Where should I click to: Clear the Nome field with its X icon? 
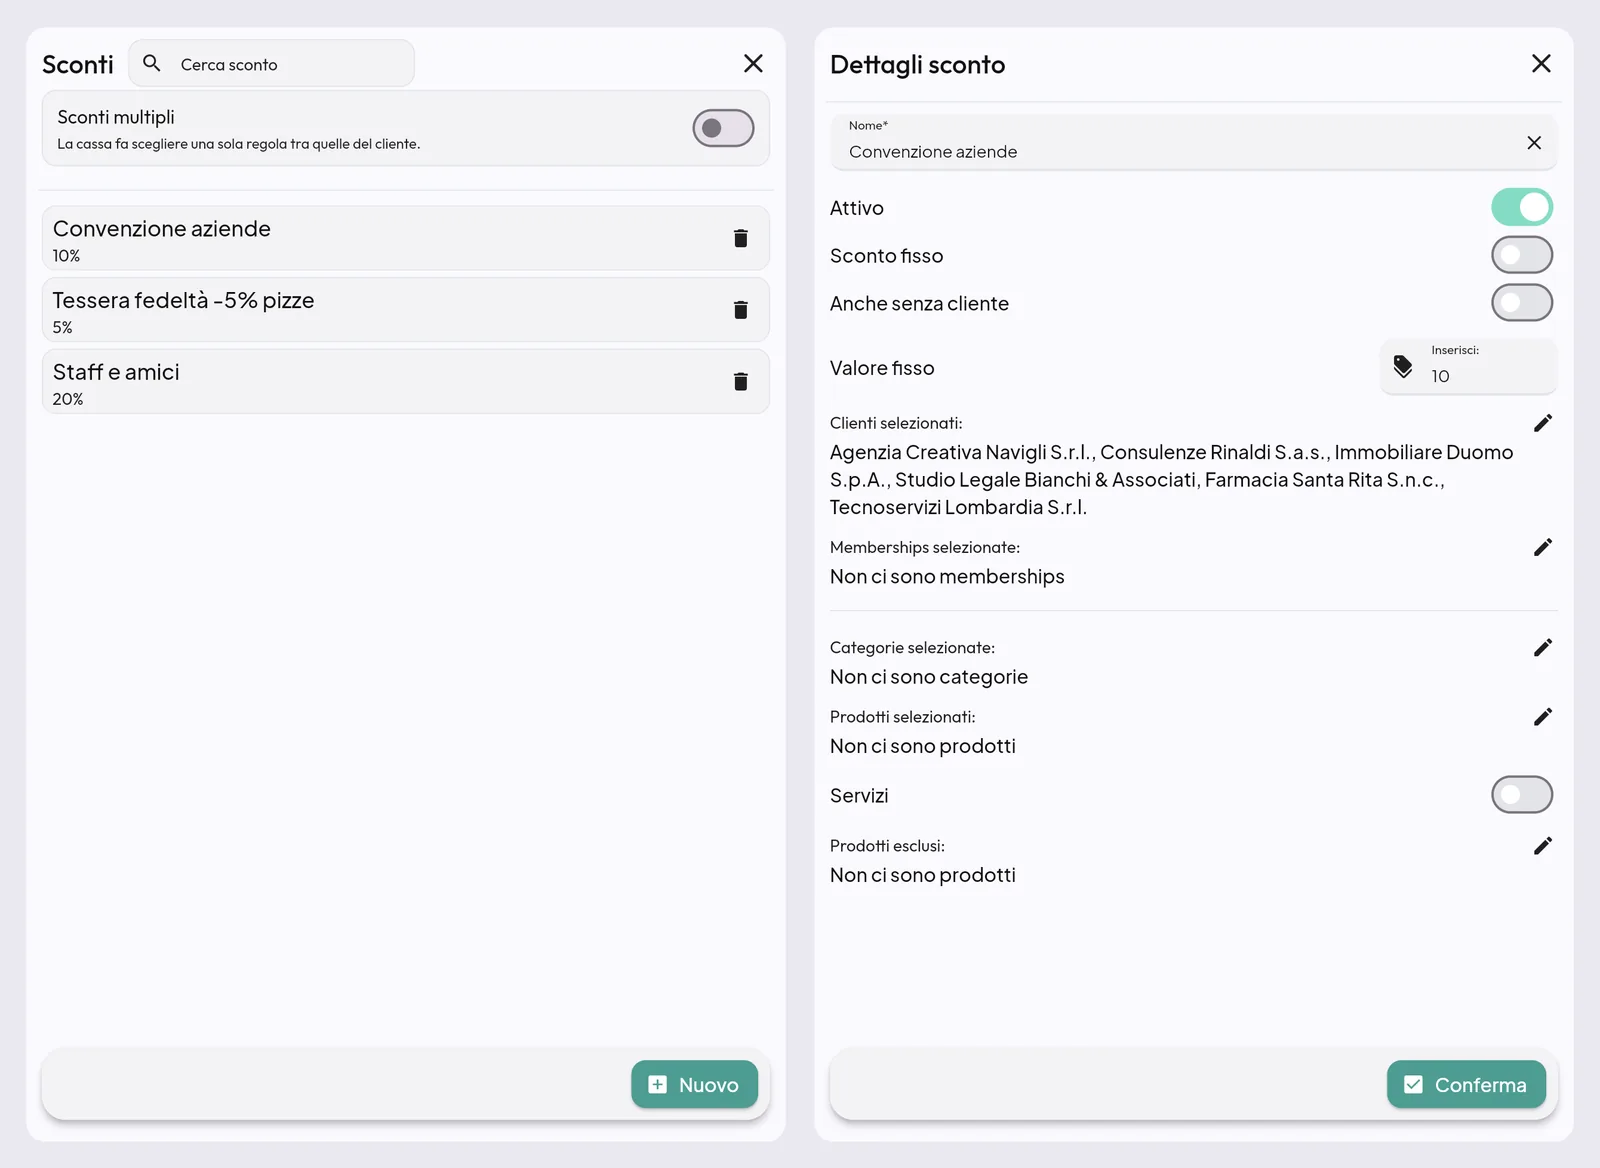[1534, 143]
